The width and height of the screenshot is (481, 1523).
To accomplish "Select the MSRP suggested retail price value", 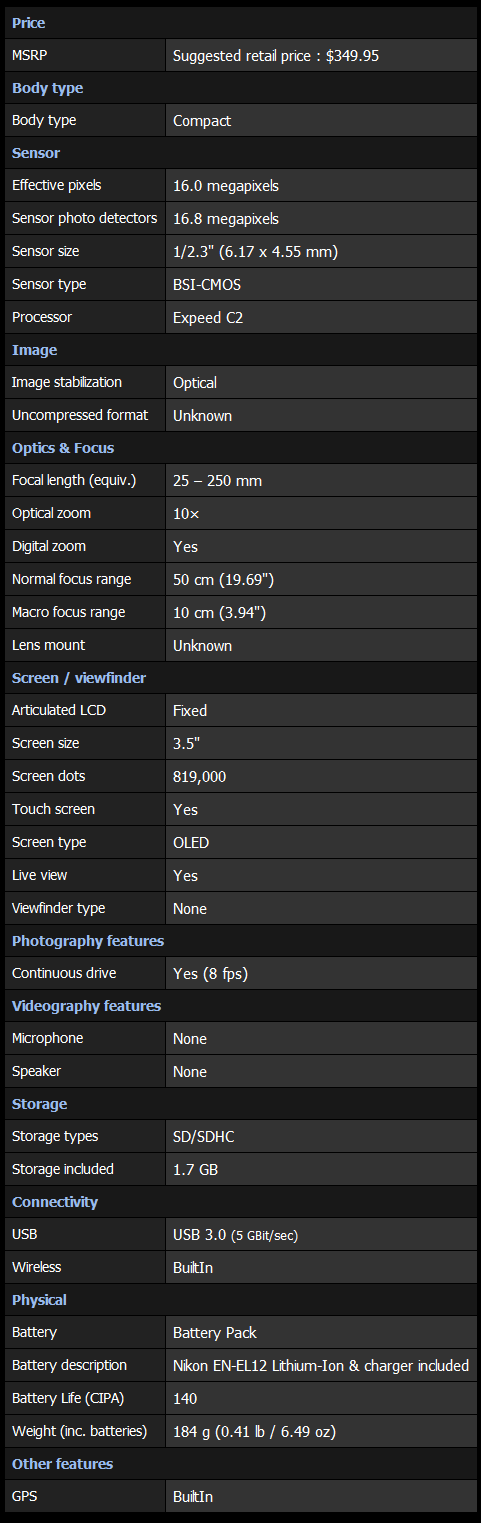I will coord(276,56).
